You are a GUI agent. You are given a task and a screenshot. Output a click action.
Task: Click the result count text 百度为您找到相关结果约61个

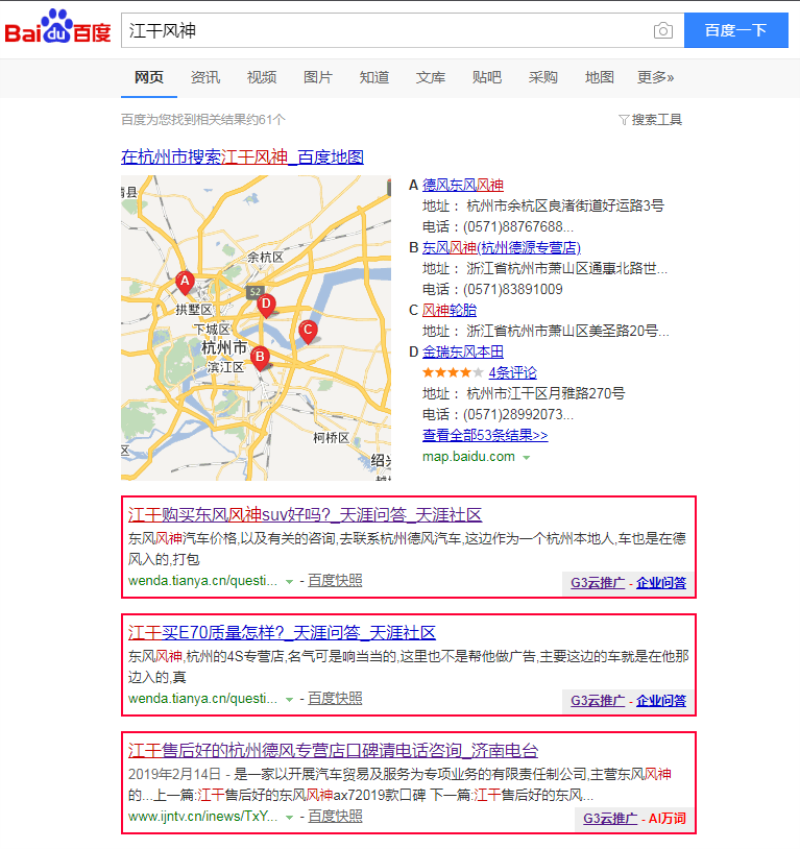coord(203,120)
